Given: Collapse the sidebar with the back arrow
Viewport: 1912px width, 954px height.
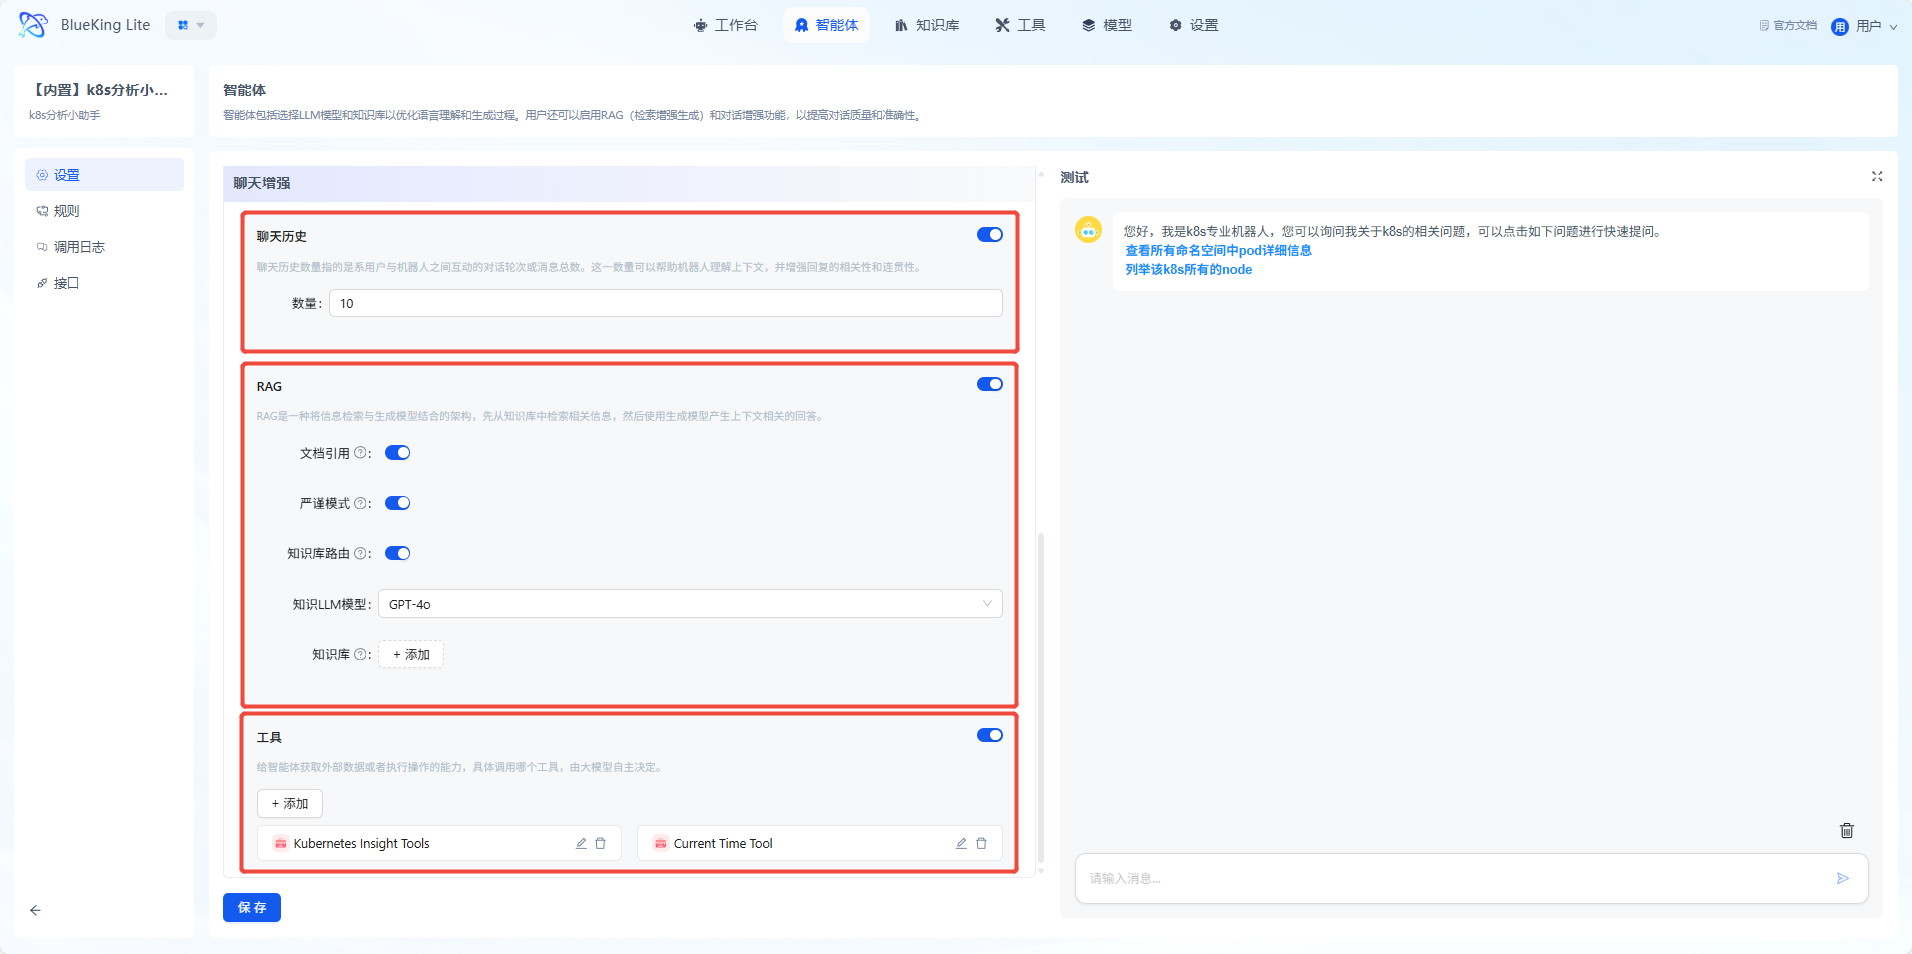Looking at the screenshot, I should click(36, 911).
